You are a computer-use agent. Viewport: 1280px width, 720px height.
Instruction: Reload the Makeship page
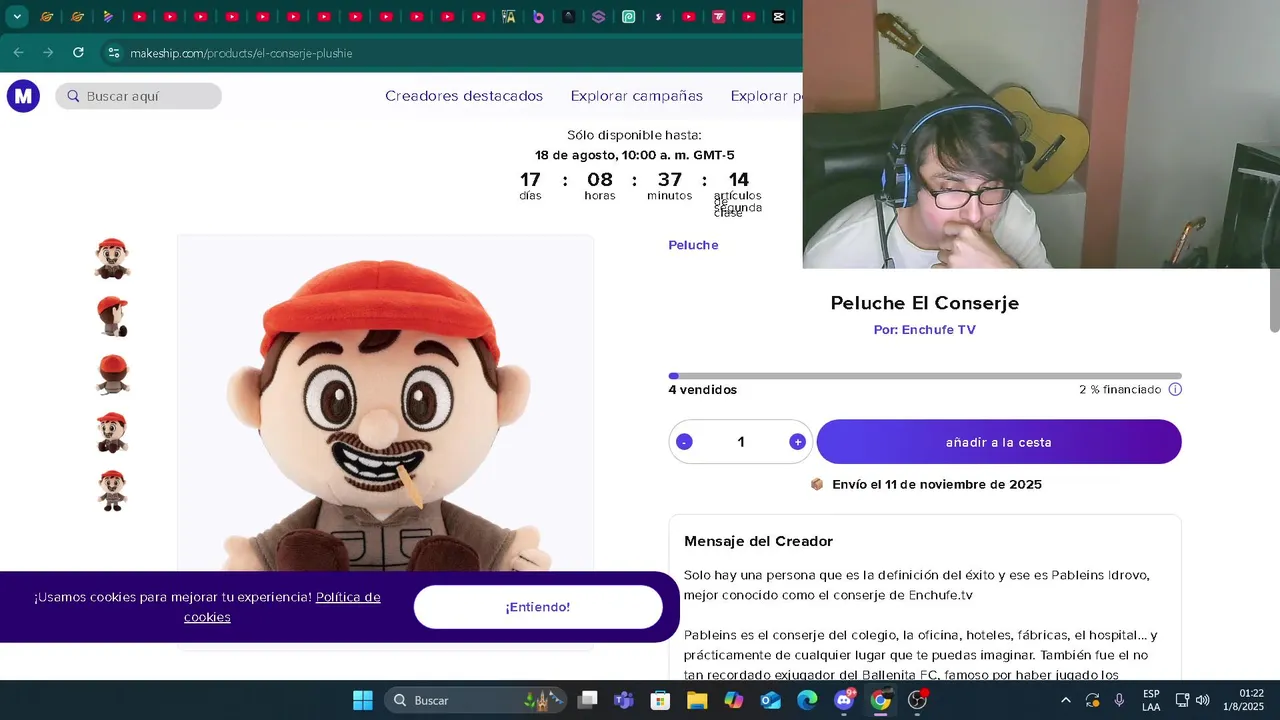click(78, 53)
